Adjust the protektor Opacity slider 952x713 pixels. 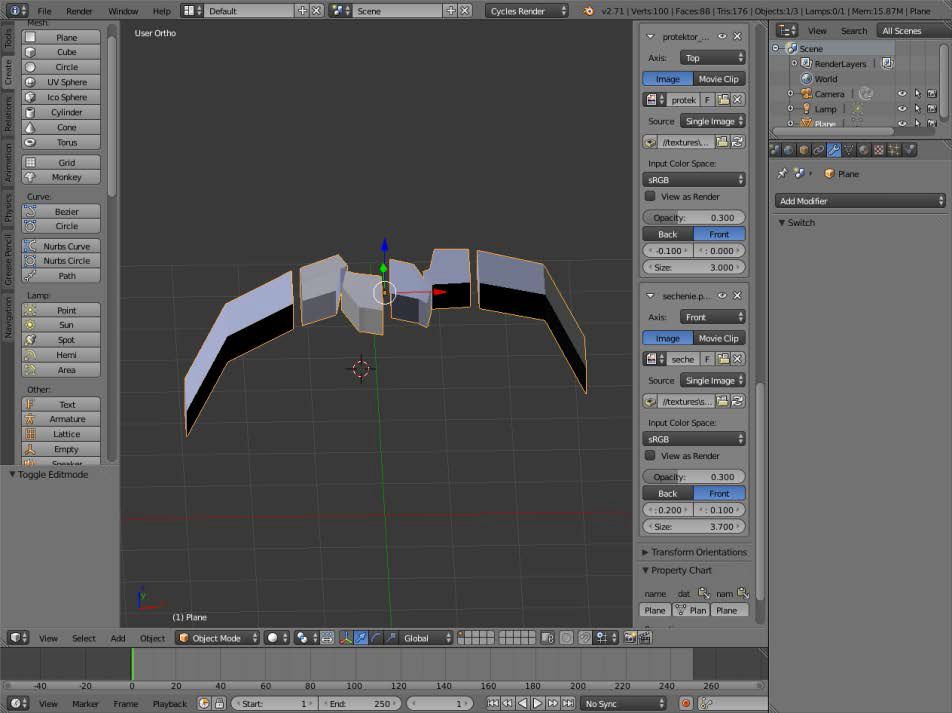point(694,217)
